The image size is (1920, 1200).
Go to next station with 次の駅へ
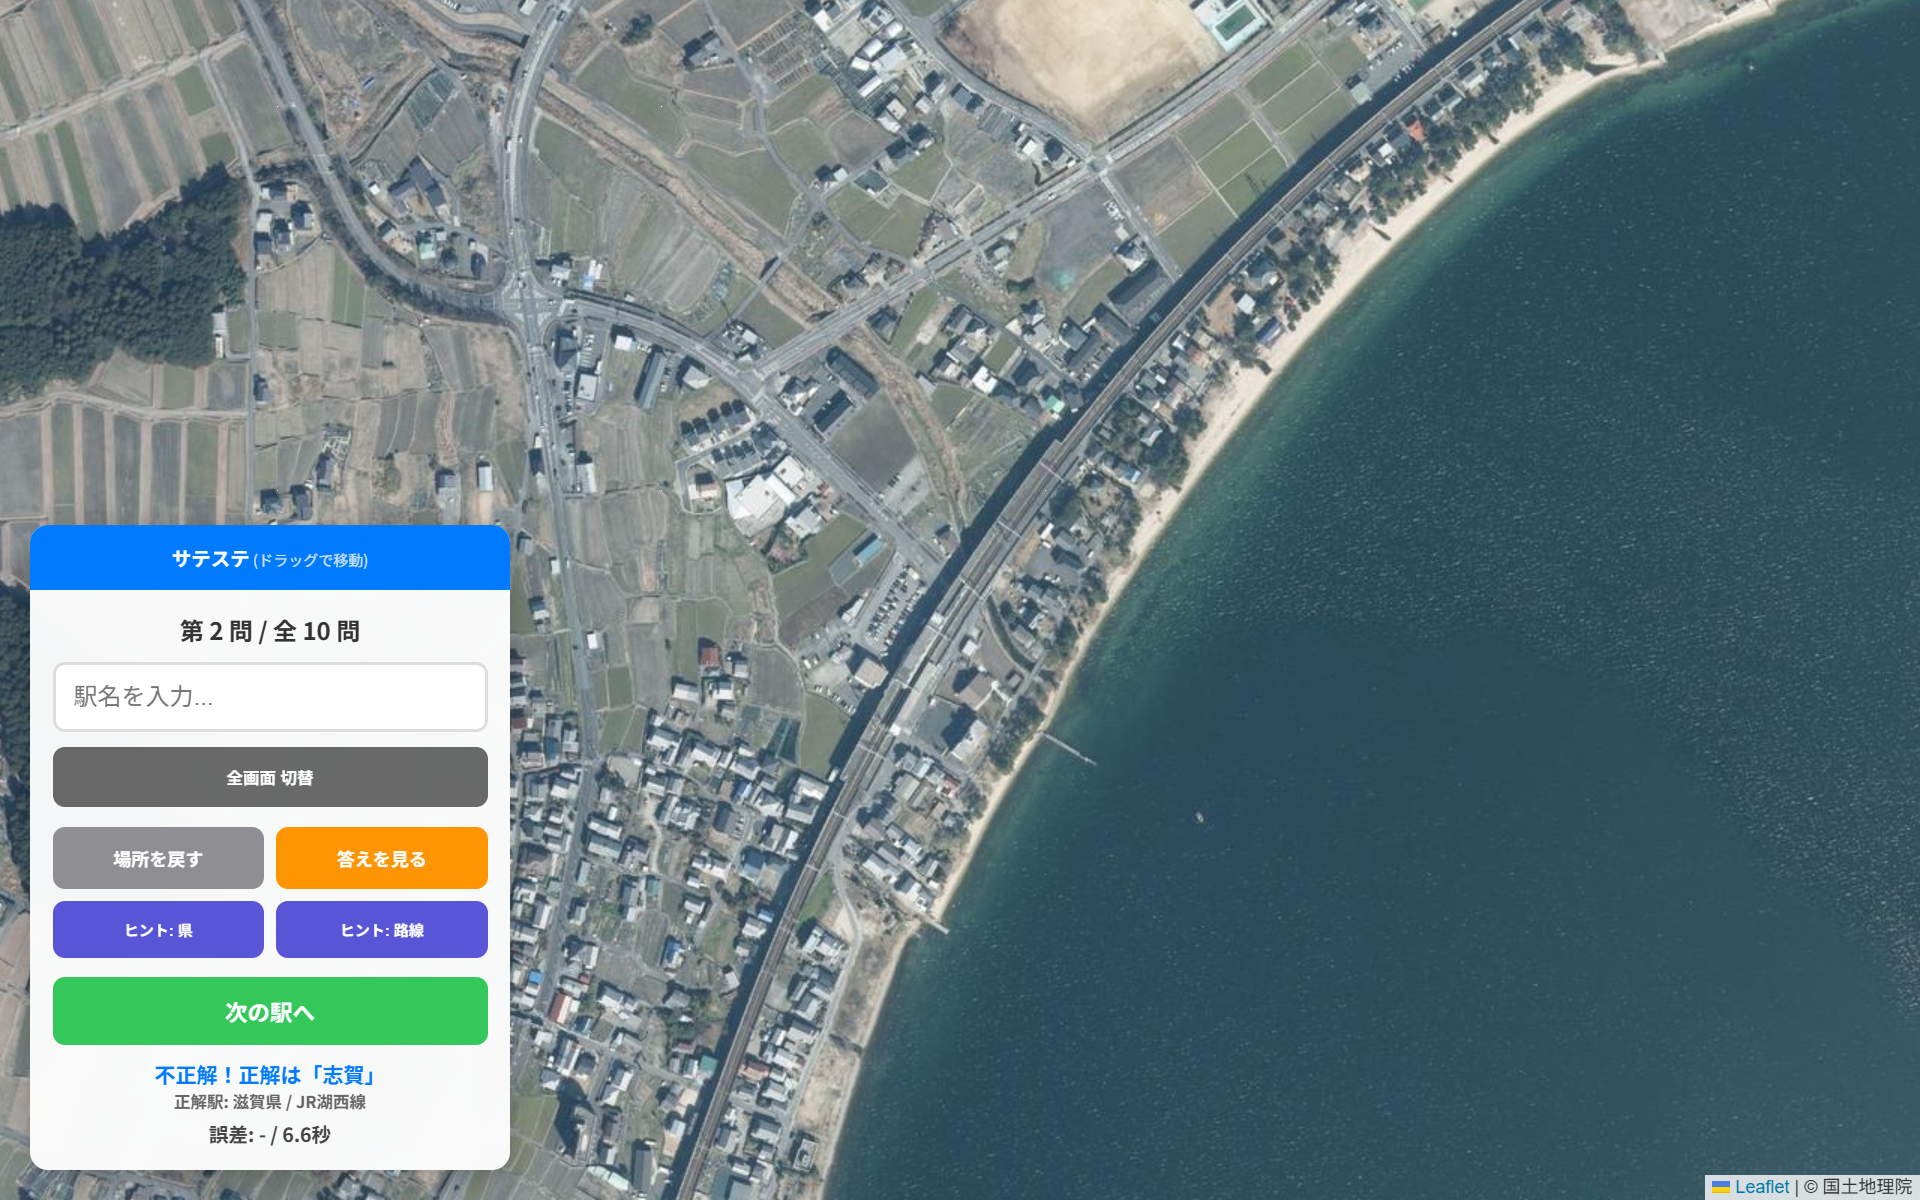pyautogui.click(x=270, y=1011)
